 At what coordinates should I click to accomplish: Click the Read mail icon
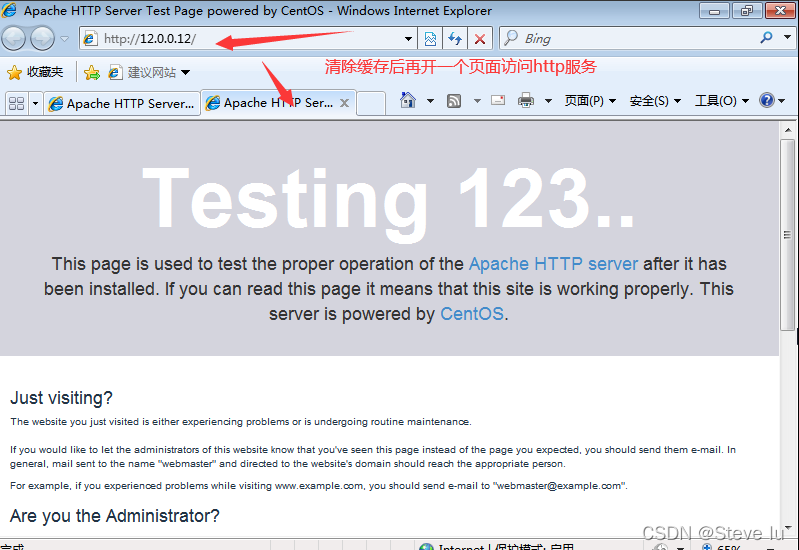pyautogui.click(x=498, y=100)
